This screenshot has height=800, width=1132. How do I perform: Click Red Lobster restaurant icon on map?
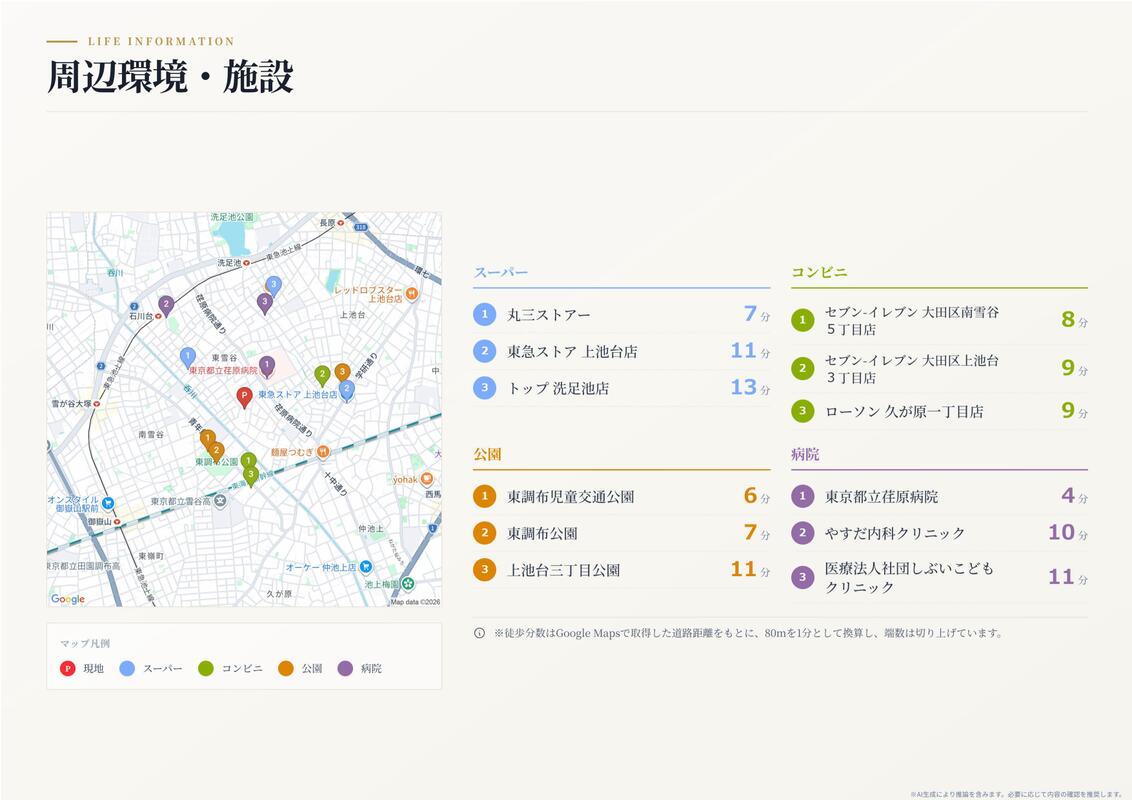pos(412,293)
